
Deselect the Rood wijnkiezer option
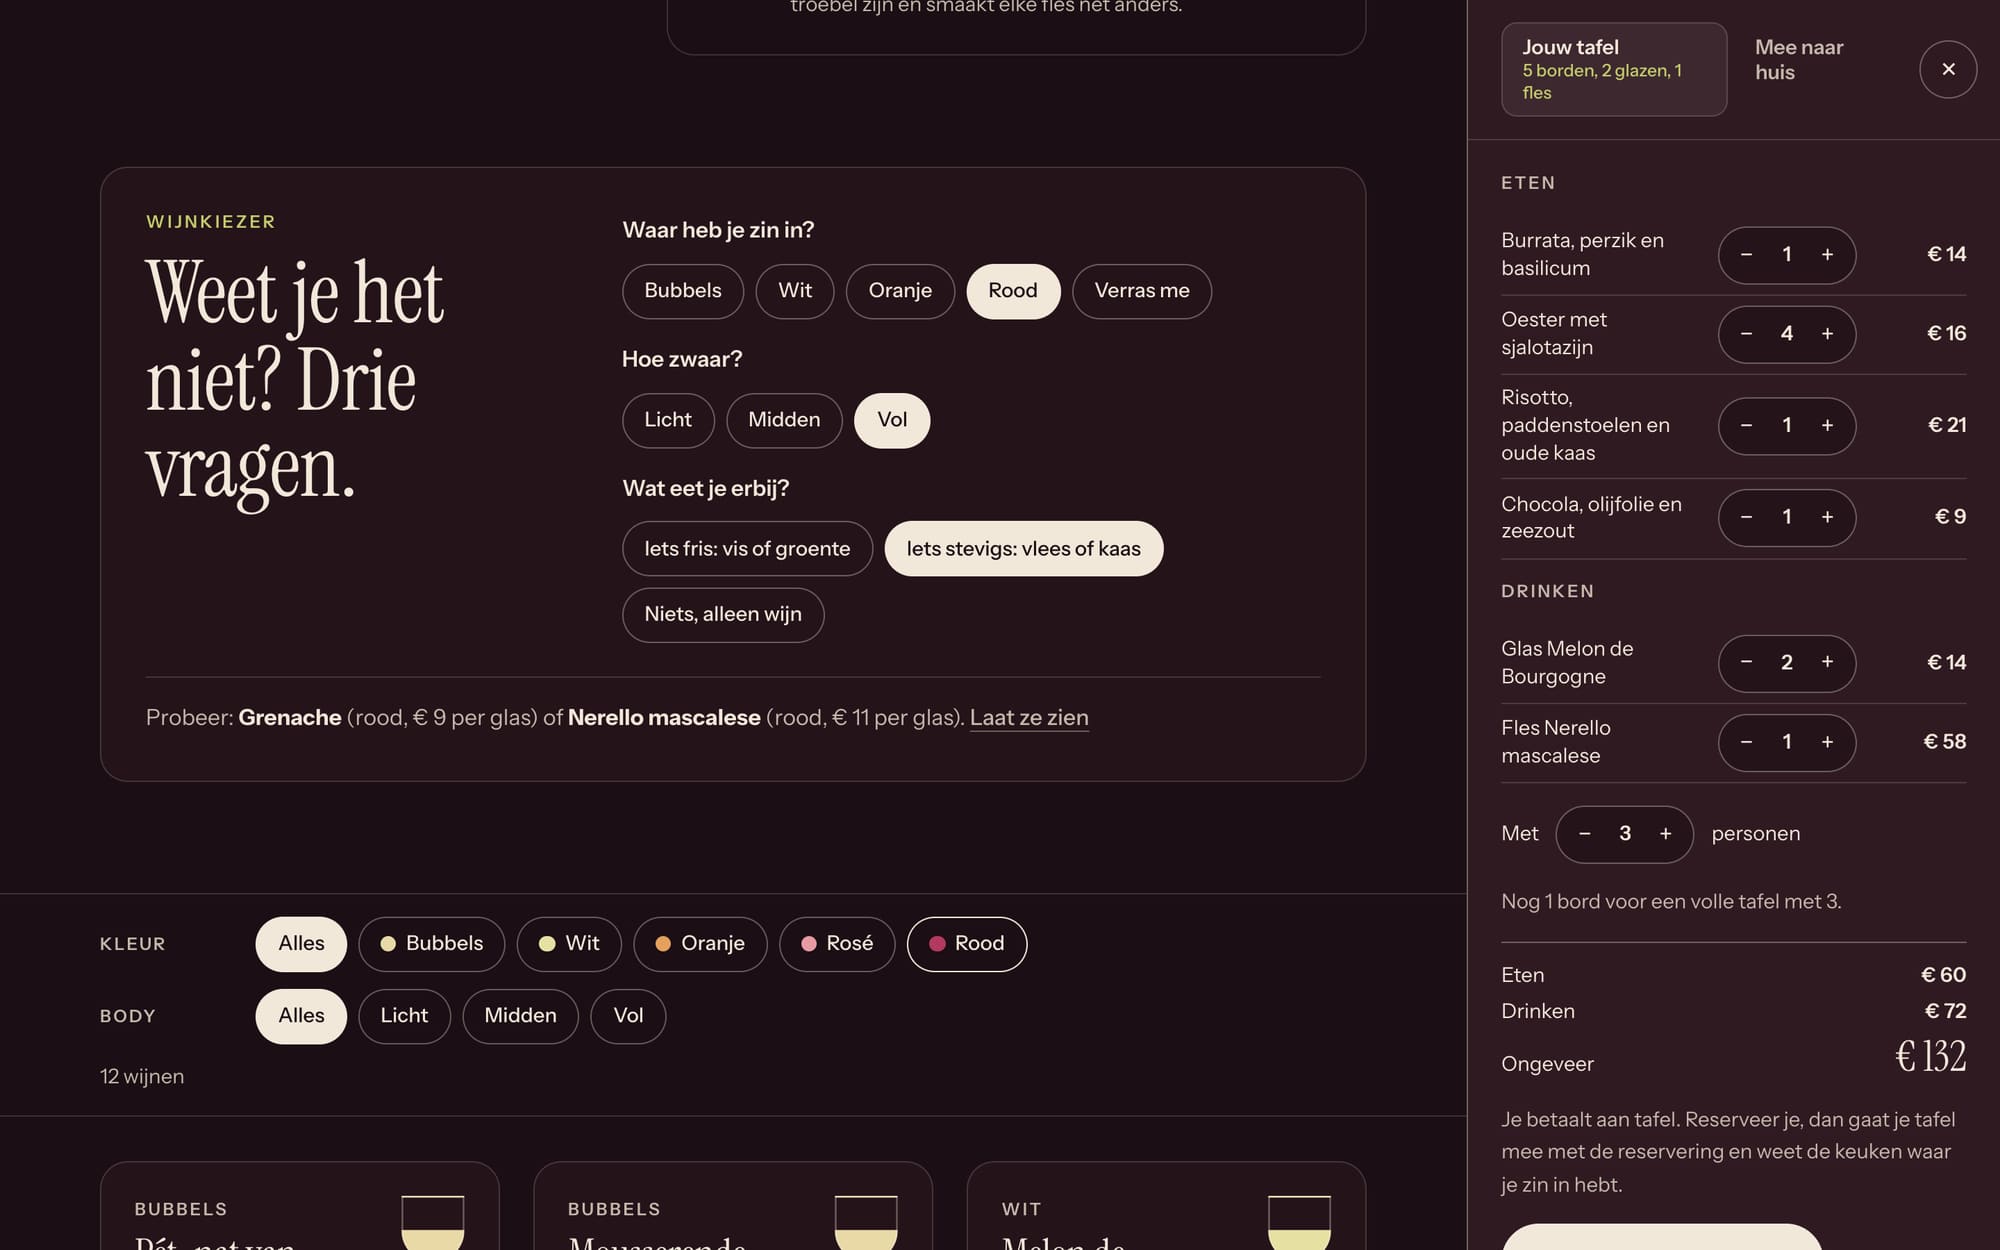click(x=1013, y=291)
